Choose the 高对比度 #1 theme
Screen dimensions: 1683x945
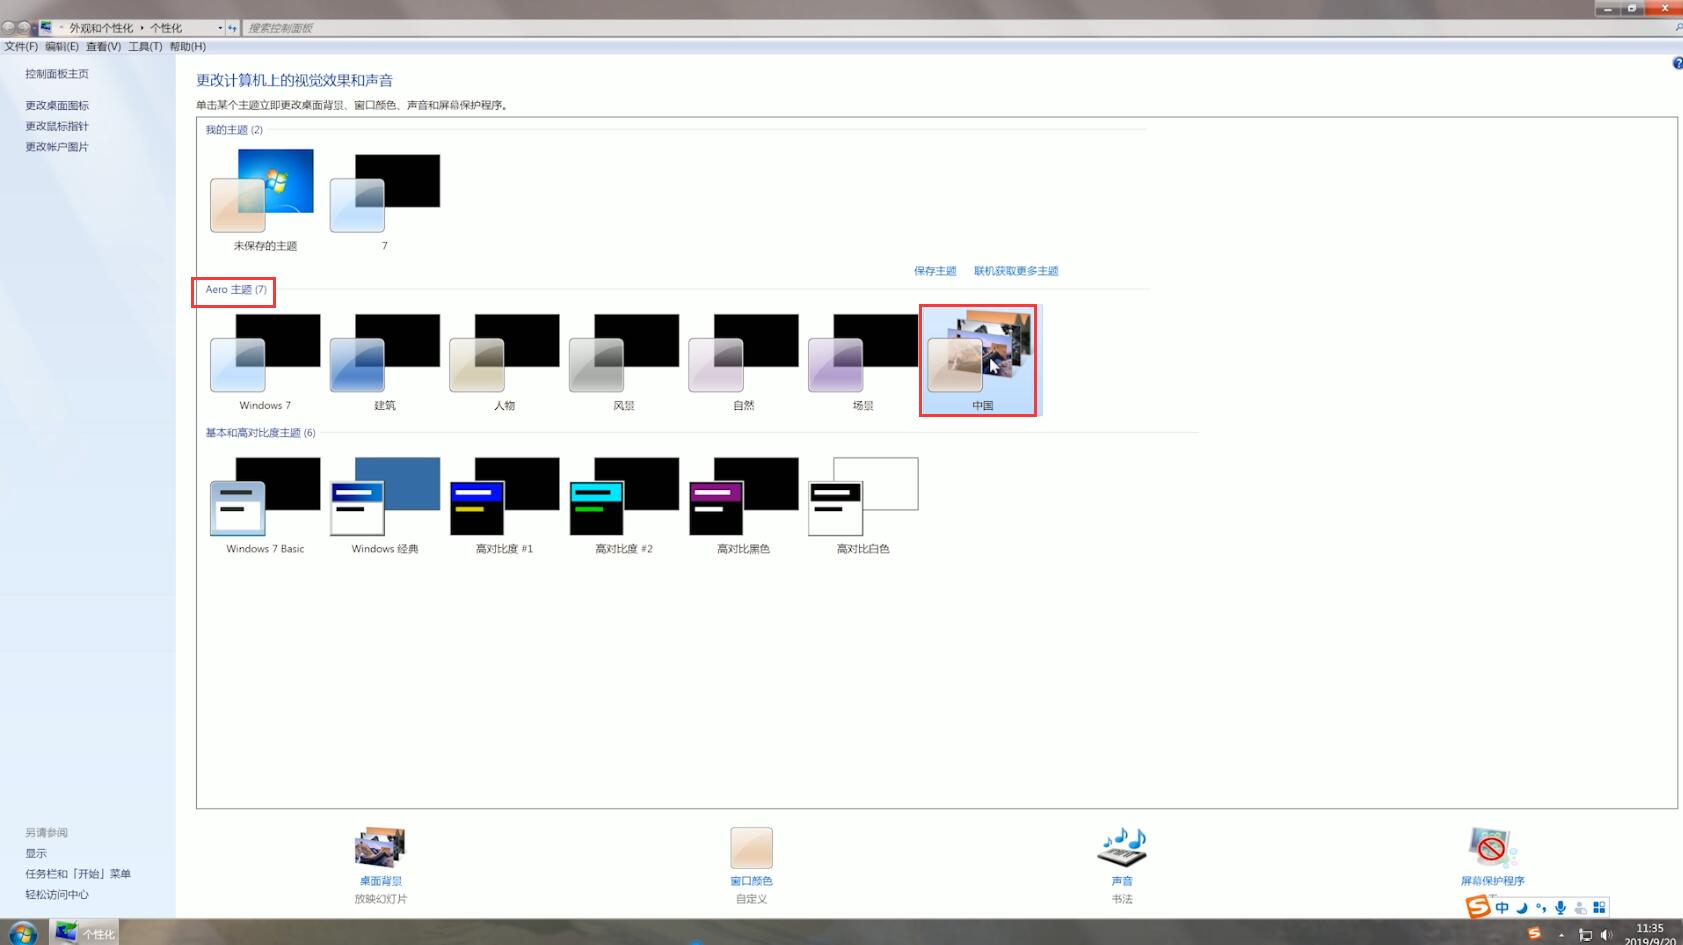(x=504, y=504)
